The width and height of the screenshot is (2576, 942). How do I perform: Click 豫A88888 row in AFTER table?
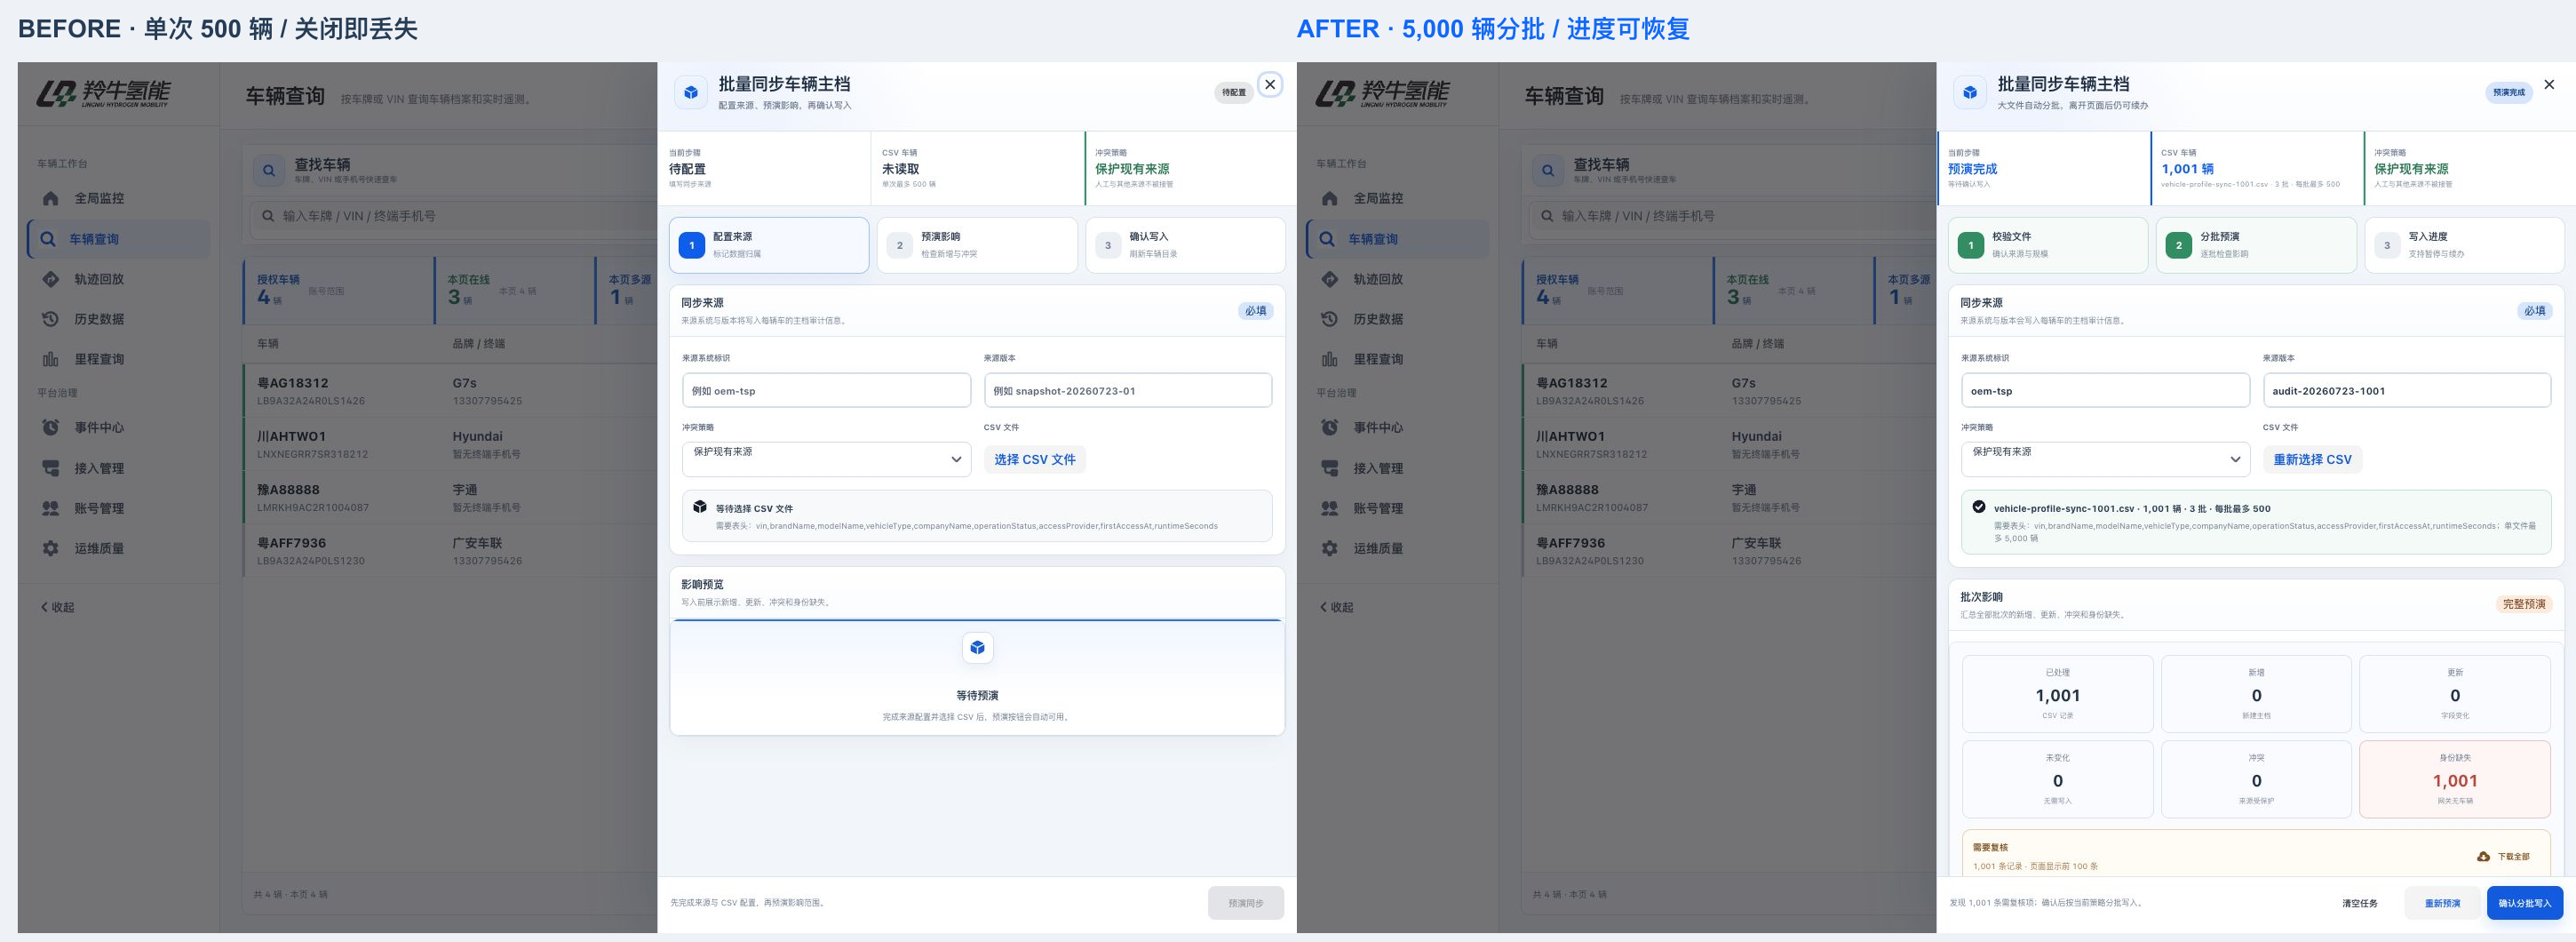(x=1728, y=497)
